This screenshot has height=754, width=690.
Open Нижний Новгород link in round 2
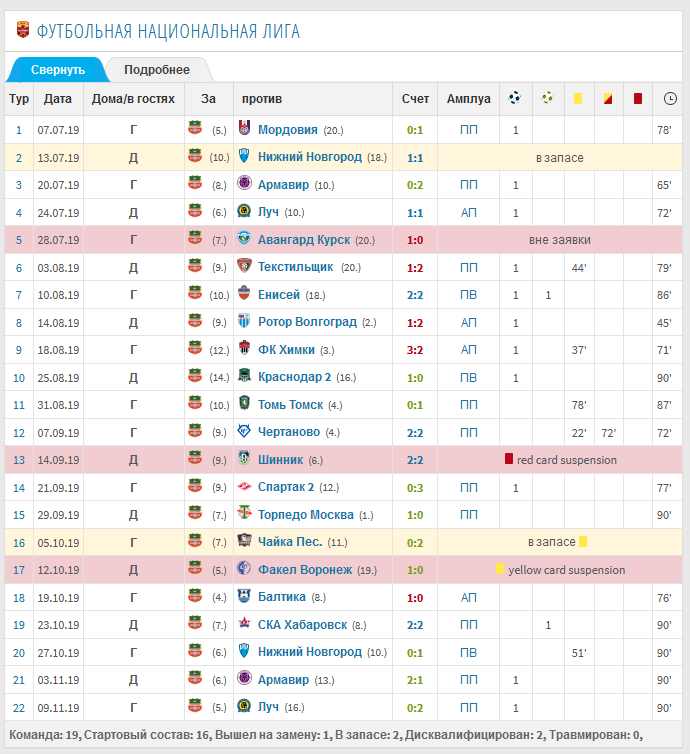tap(310, 157)
